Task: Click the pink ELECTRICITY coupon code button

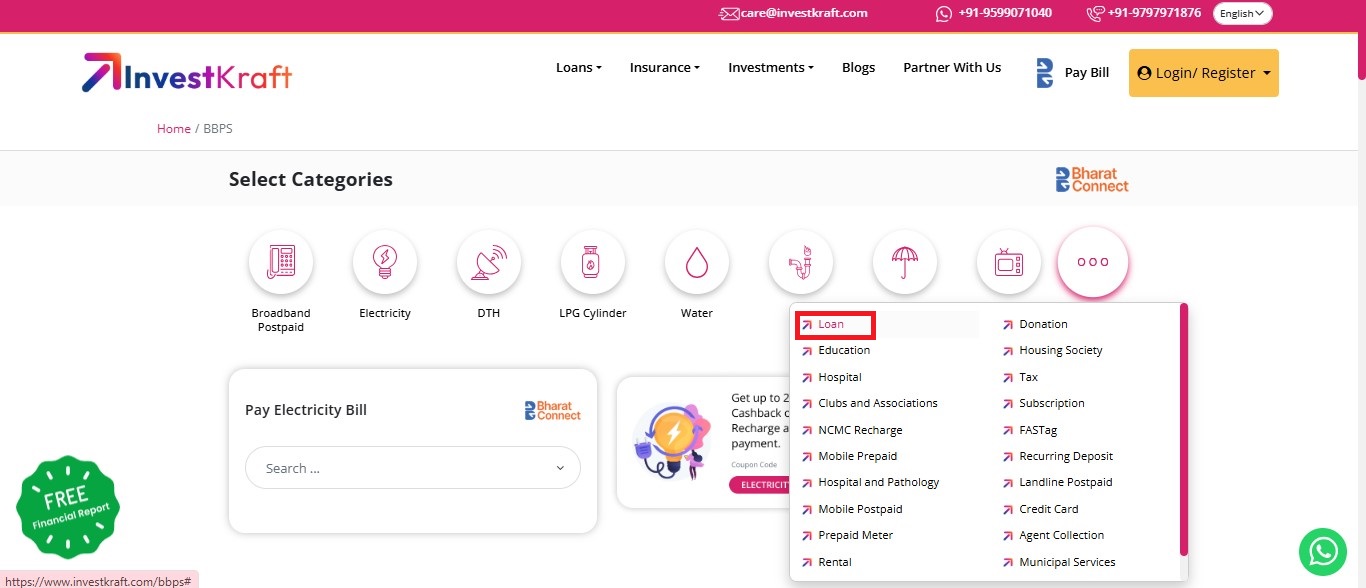Action: tap(760, 485)
